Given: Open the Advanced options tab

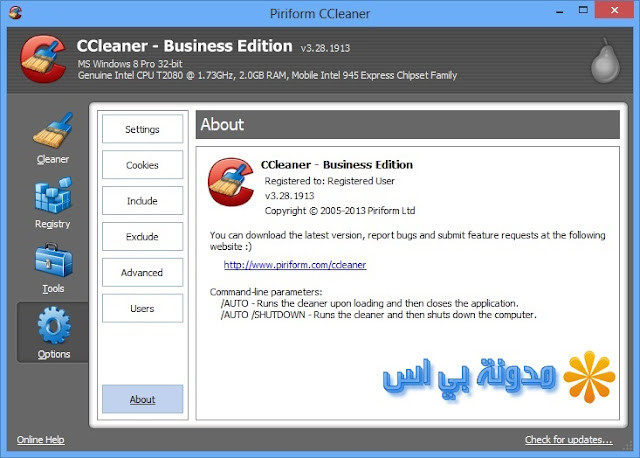Looking at the screenshot, I should click(x=142, y=272).
